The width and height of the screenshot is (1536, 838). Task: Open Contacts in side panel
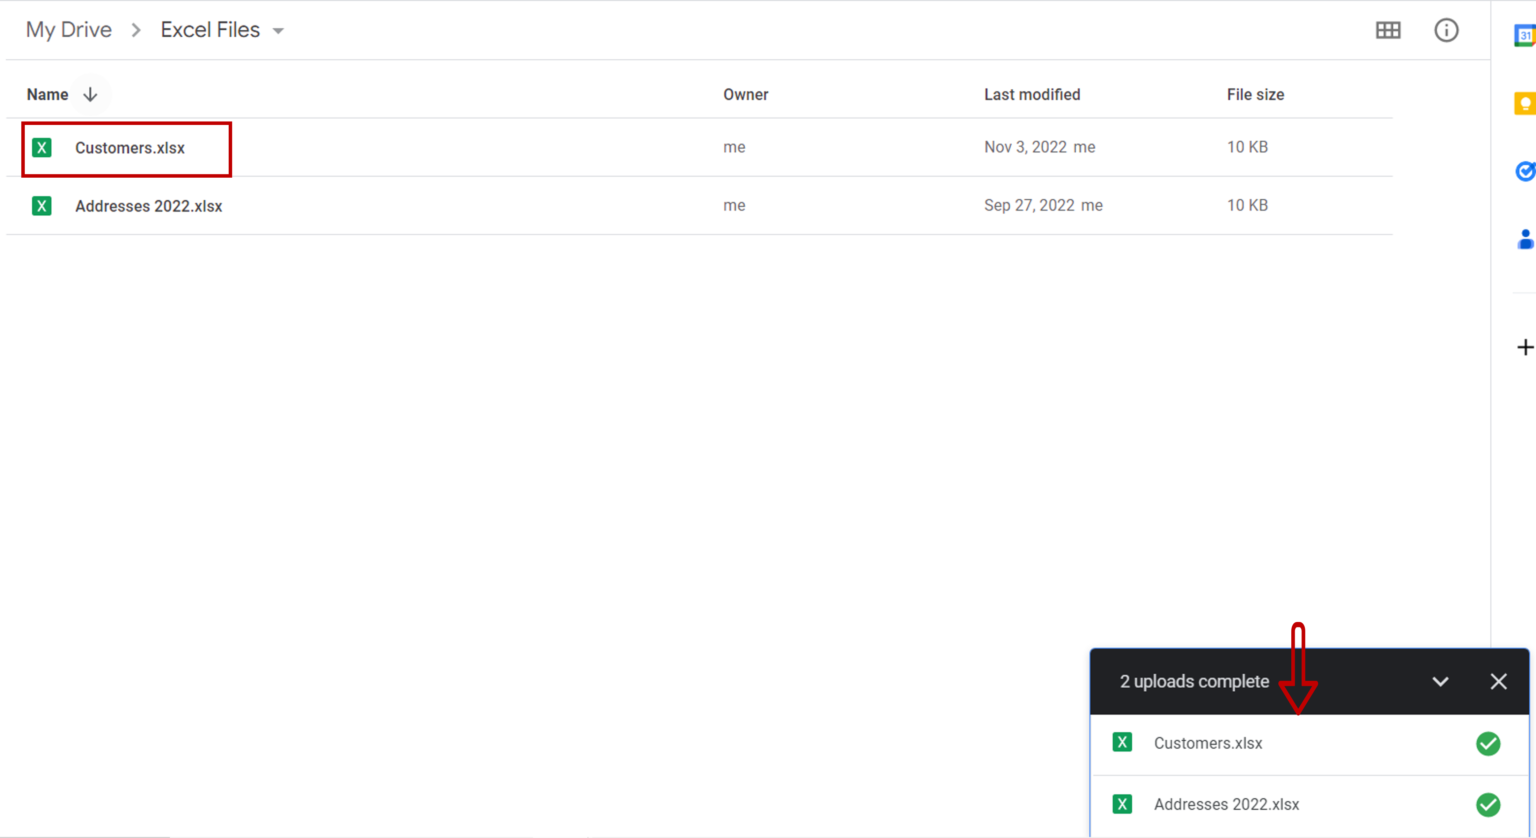point(1524,240)
